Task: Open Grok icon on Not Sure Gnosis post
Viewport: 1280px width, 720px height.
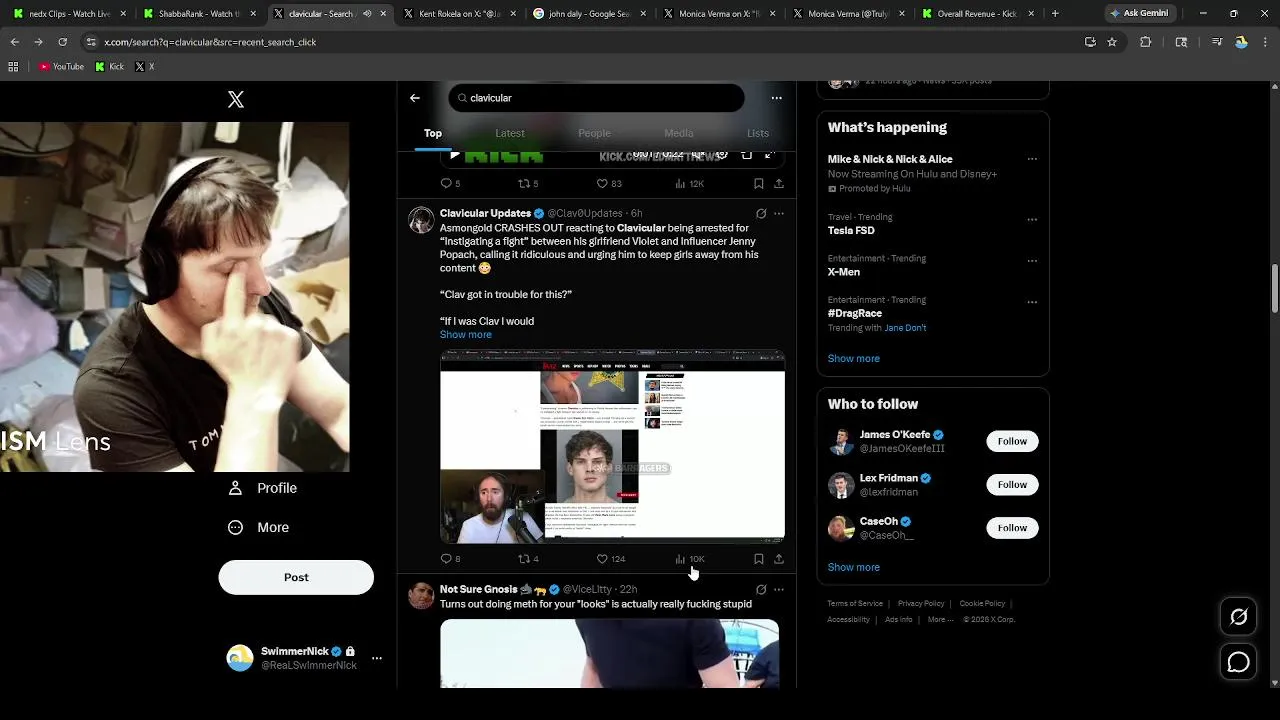Action: tap(761, 590)
